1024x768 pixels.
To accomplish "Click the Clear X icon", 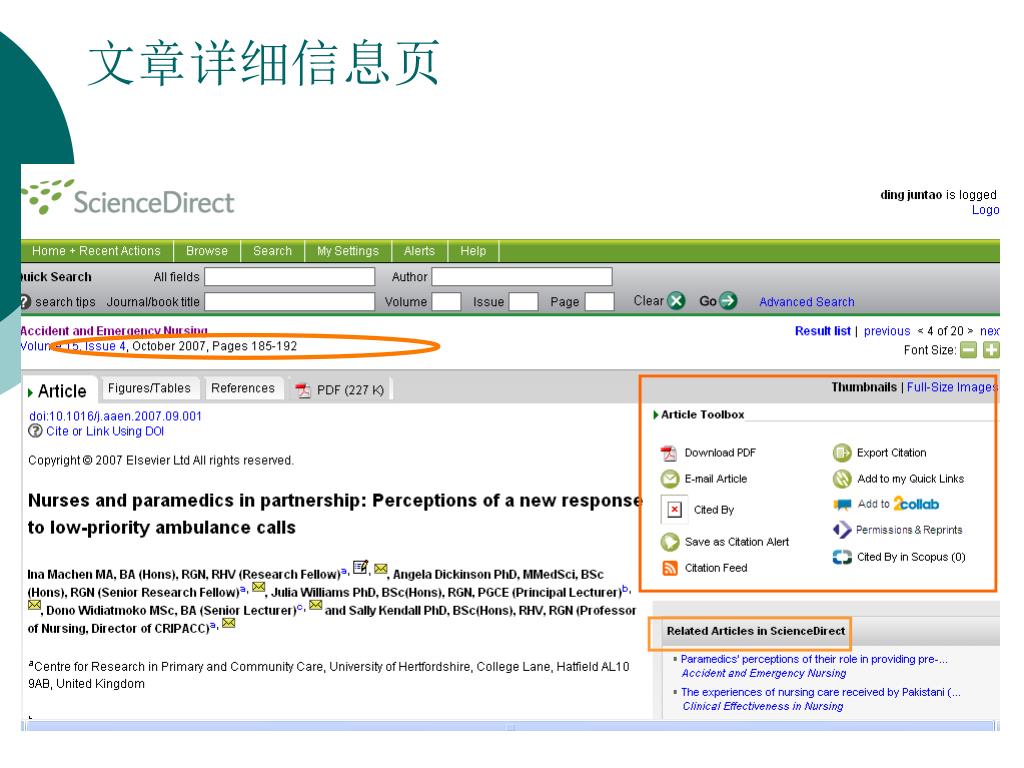I will (677, 301).
